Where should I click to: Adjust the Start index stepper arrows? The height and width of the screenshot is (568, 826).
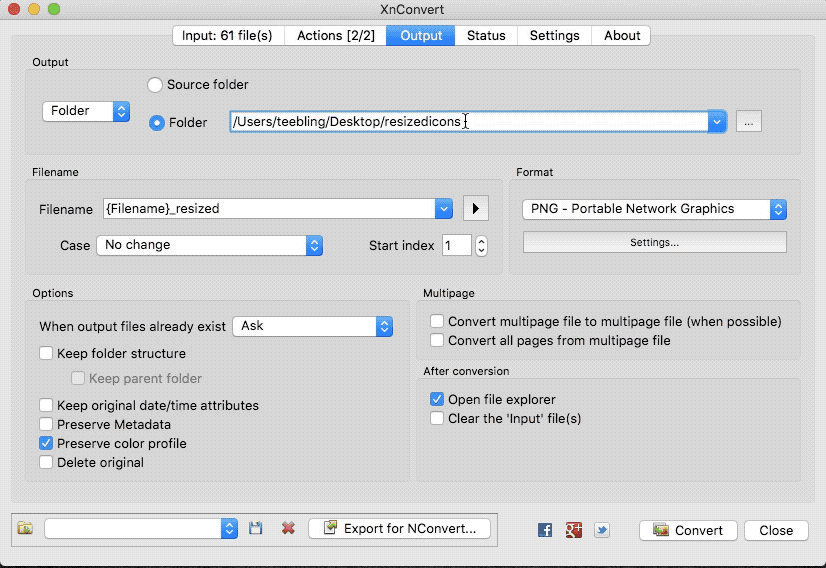point(481,246)
